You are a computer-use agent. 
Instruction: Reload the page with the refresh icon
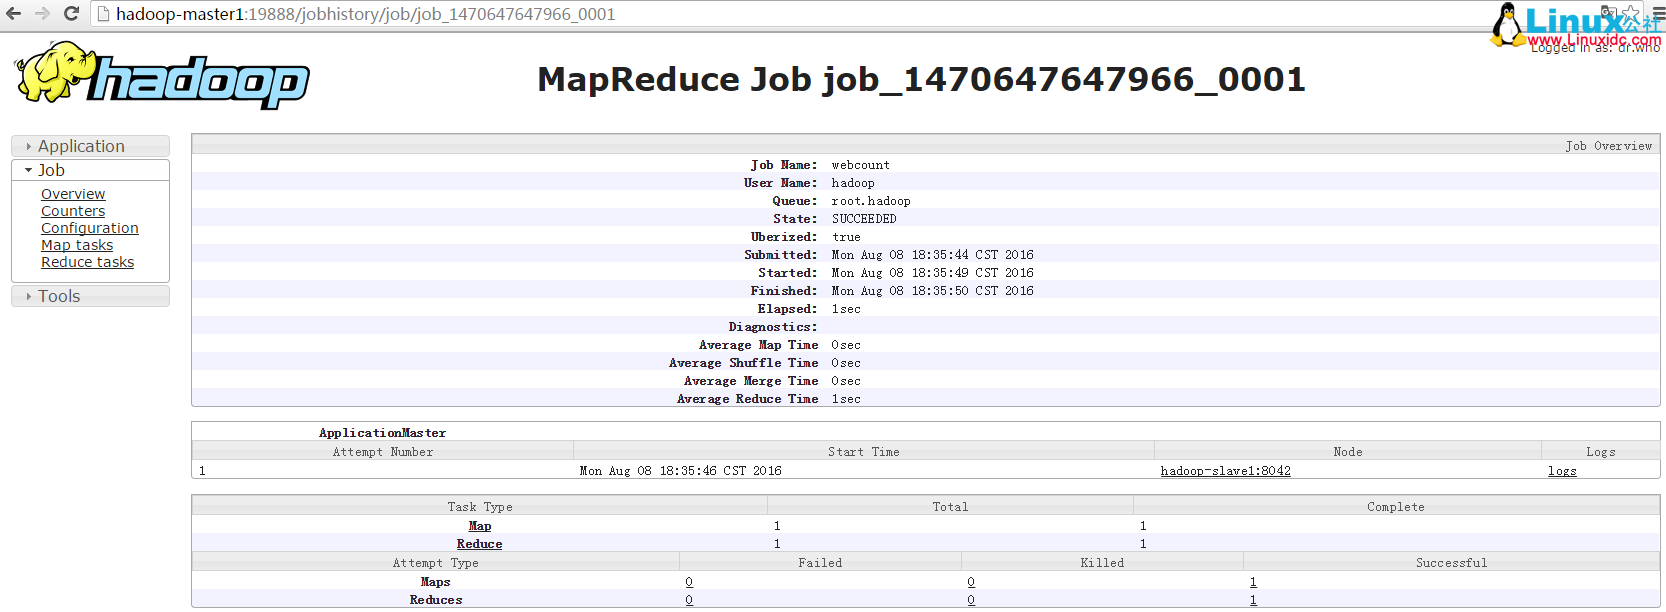tap(71, 14)
